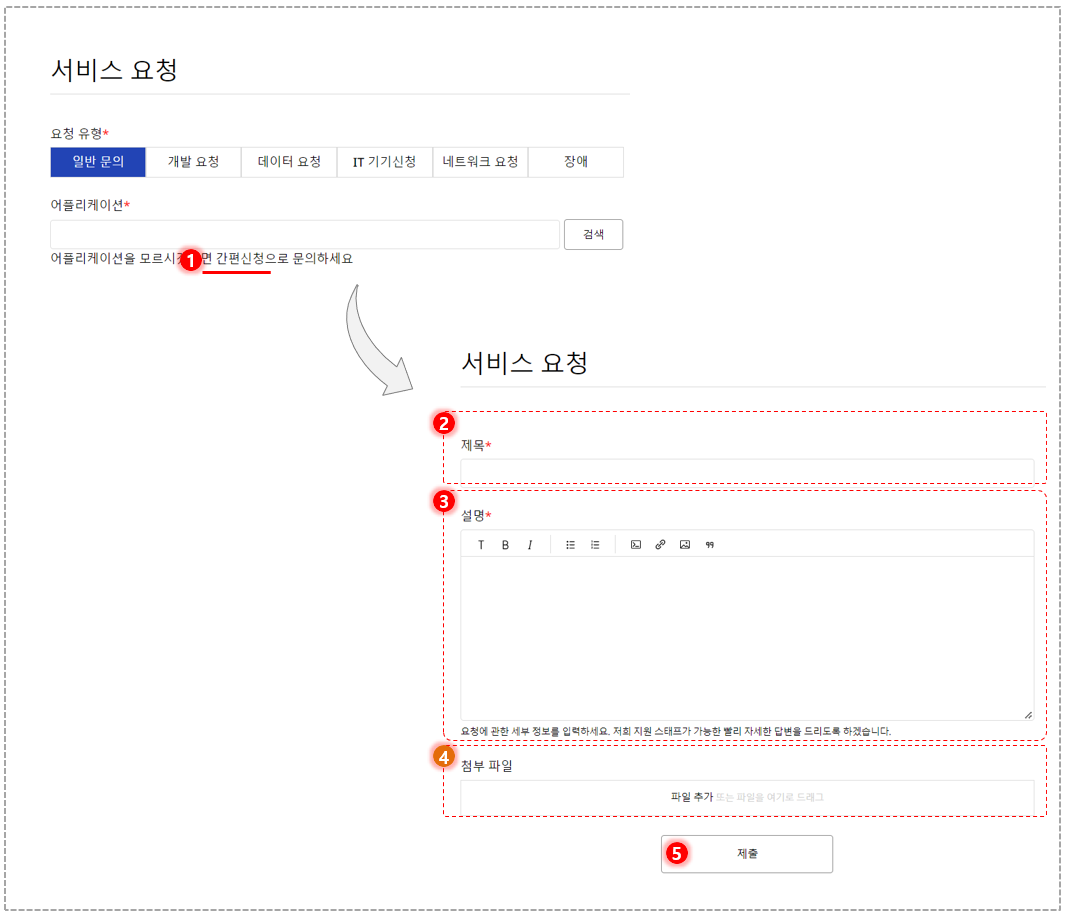Submit the form with the 제출 button
The height and width of the screenshot is (918, 1068).
pos(747,854)
